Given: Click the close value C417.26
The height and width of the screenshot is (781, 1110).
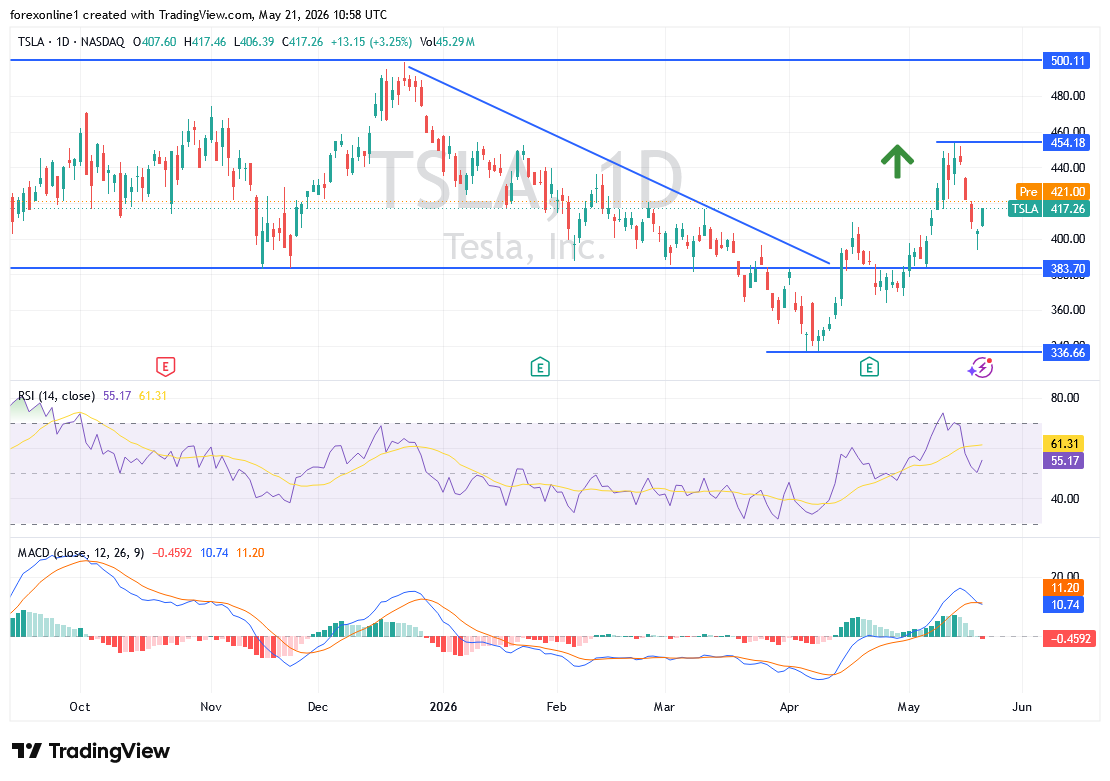Looking at the screenshot, I should pyautogui.click(x=302, y=42).
